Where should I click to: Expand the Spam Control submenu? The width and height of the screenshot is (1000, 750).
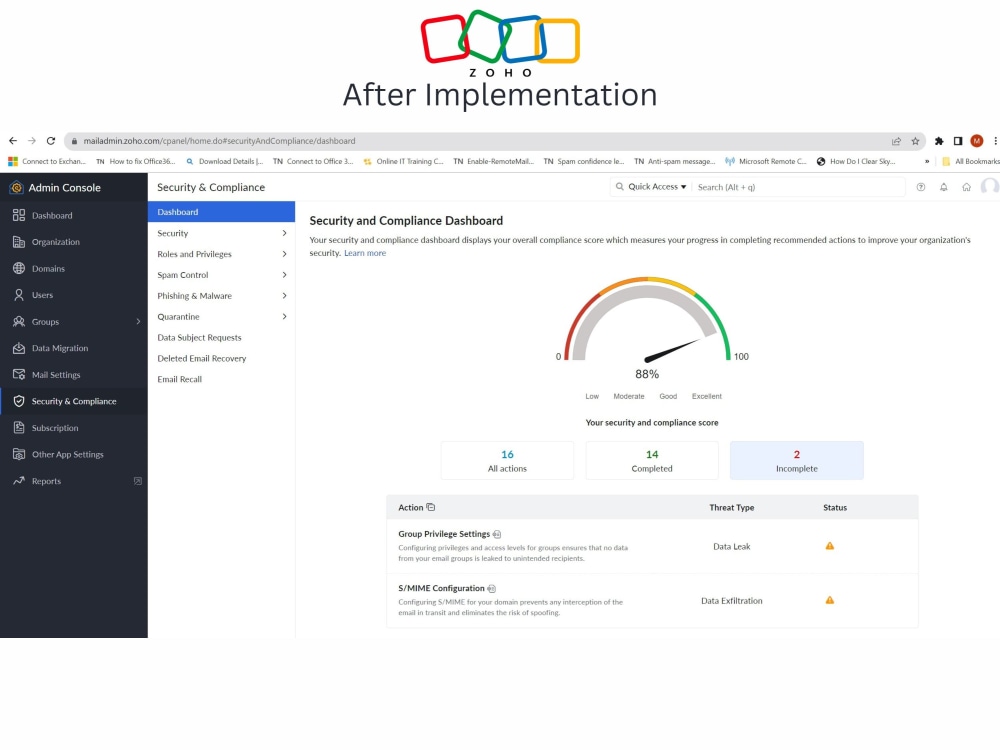182,275
